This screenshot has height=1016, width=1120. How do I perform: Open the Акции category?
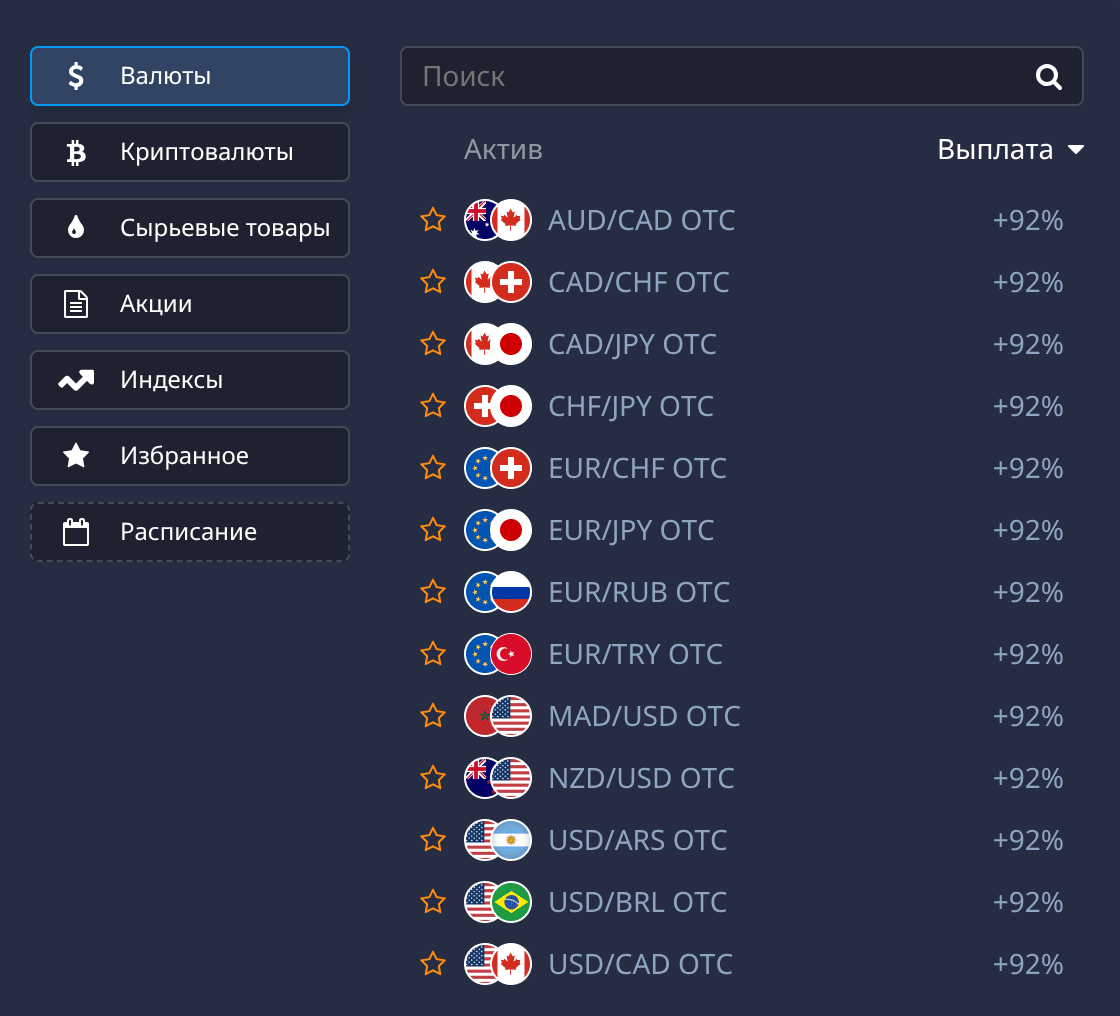coord(190,304)
